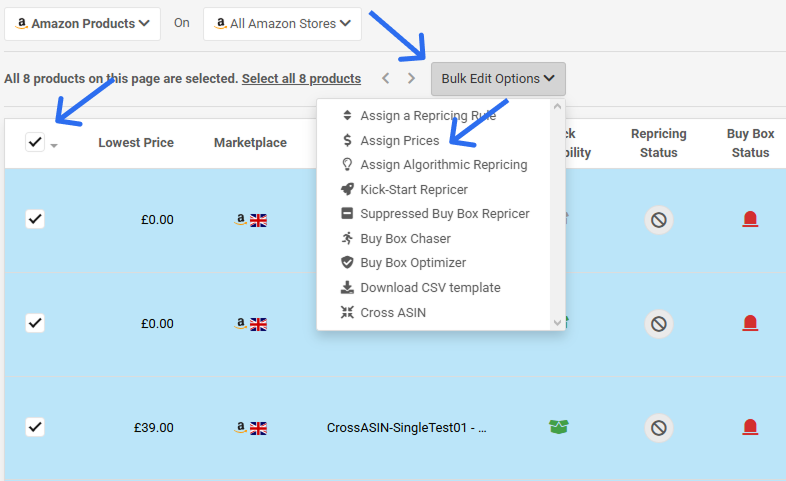The height and width of the screenshot is (481, 786).
Task: Click the £39.00 row red Buy Box alarm icon
Action: click(x=750, y=427)
